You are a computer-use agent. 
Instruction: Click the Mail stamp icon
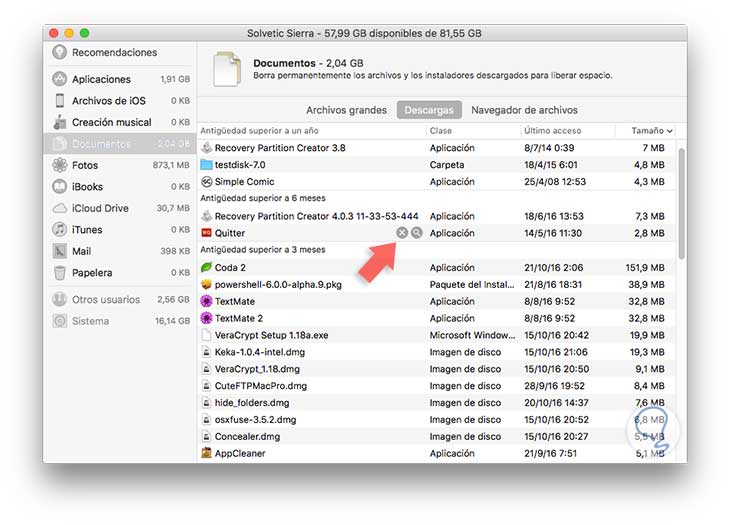pyautogui.click(x=60, y=251)
